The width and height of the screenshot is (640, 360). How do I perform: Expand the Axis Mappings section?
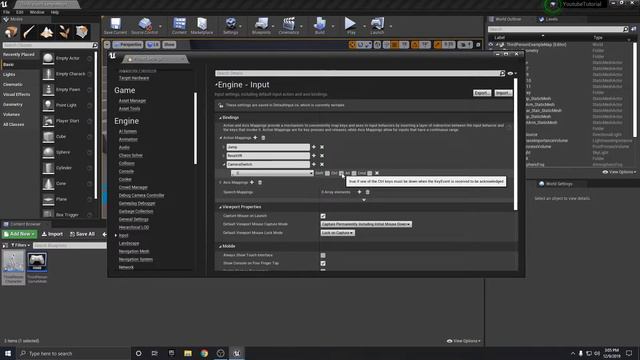pyautogui.click(x=220, y=182)
